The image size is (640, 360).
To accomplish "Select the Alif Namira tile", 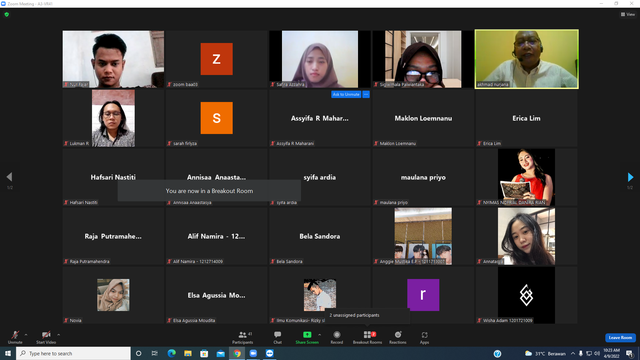I will [x=217, y=236].
